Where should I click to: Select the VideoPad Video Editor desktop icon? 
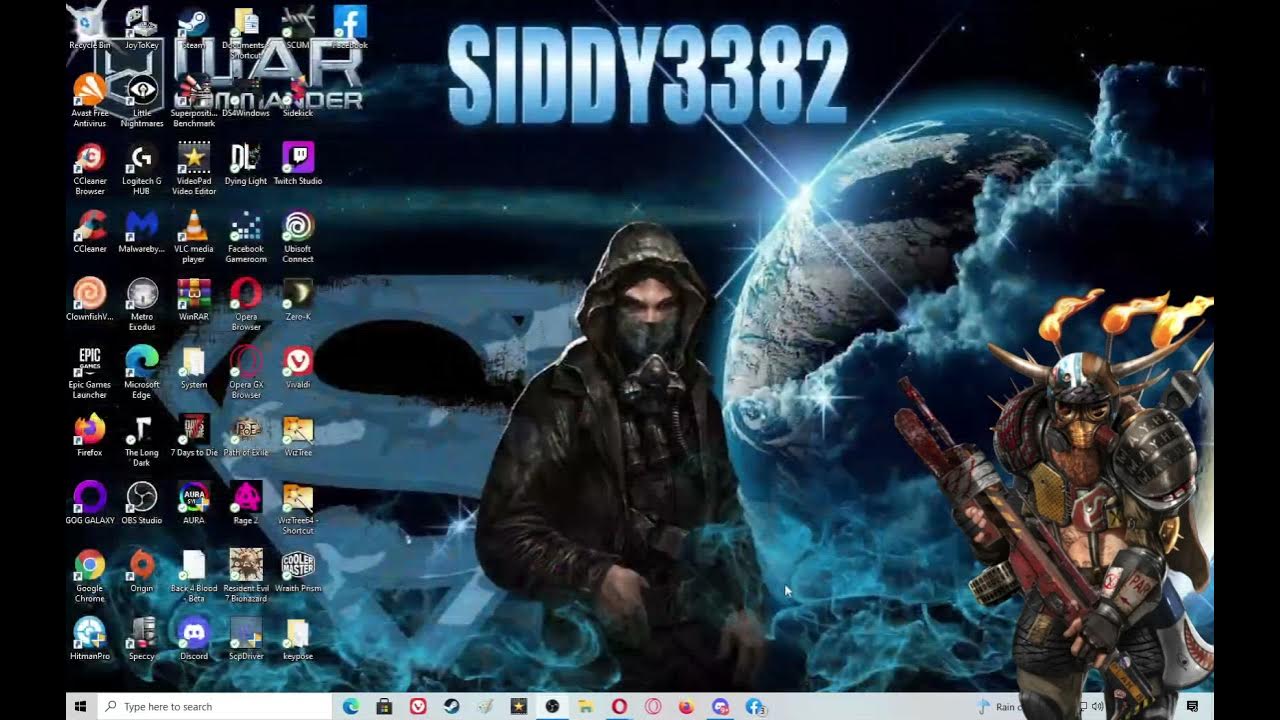pos(194,168)
